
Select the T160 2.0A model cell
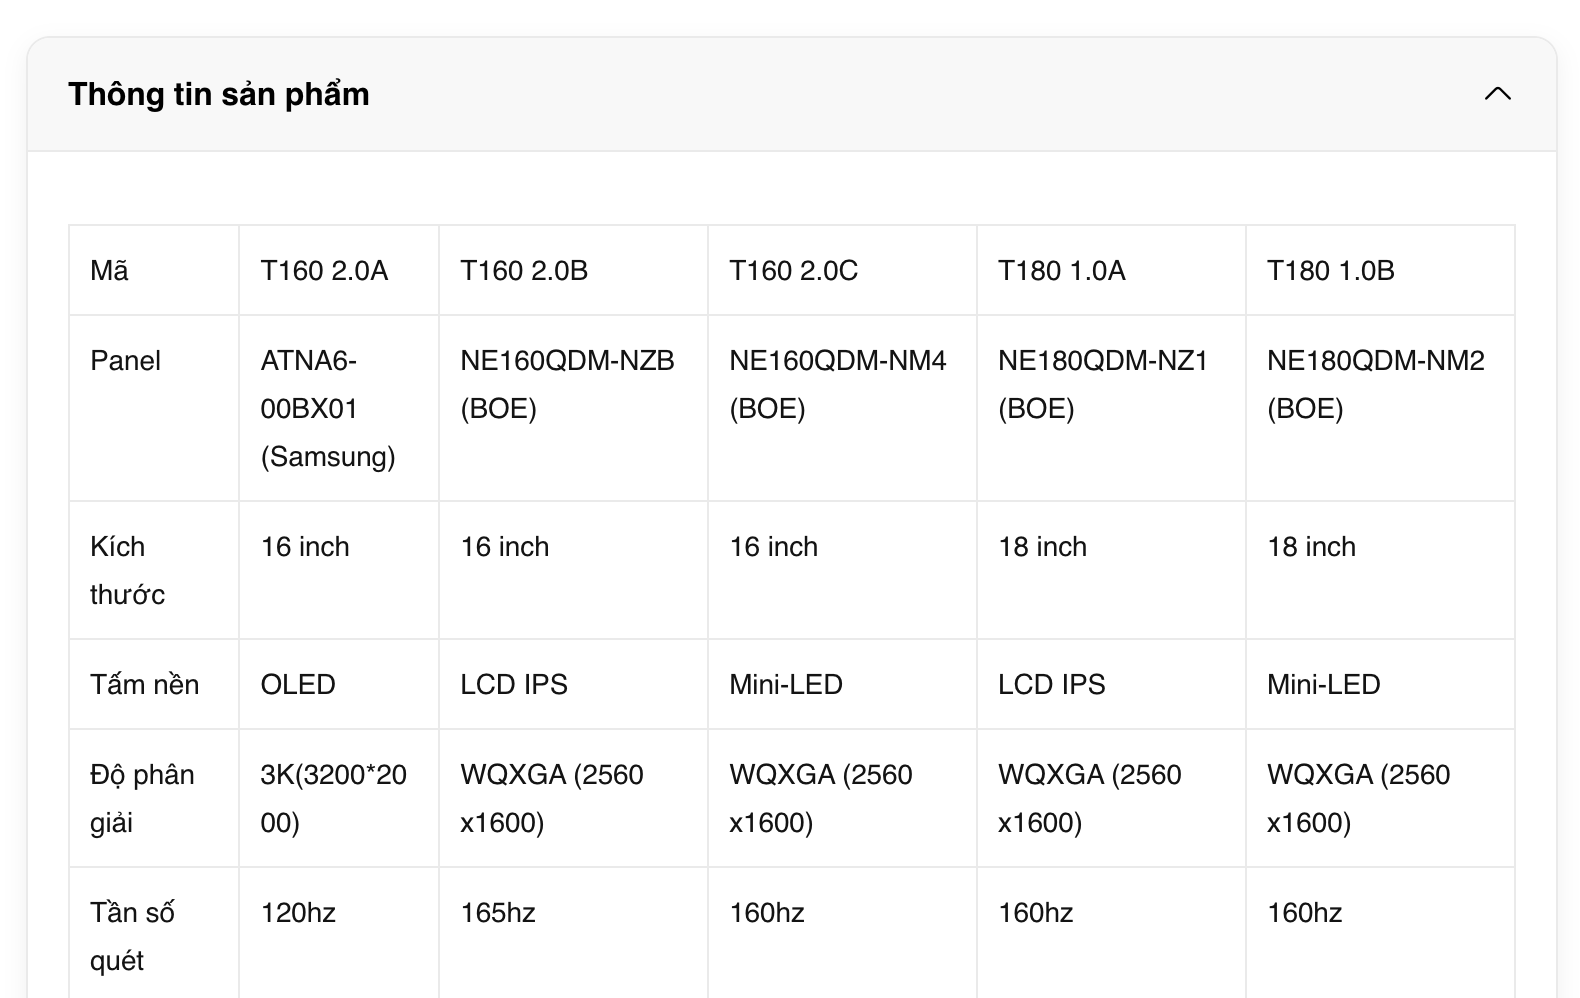[324, 271]
